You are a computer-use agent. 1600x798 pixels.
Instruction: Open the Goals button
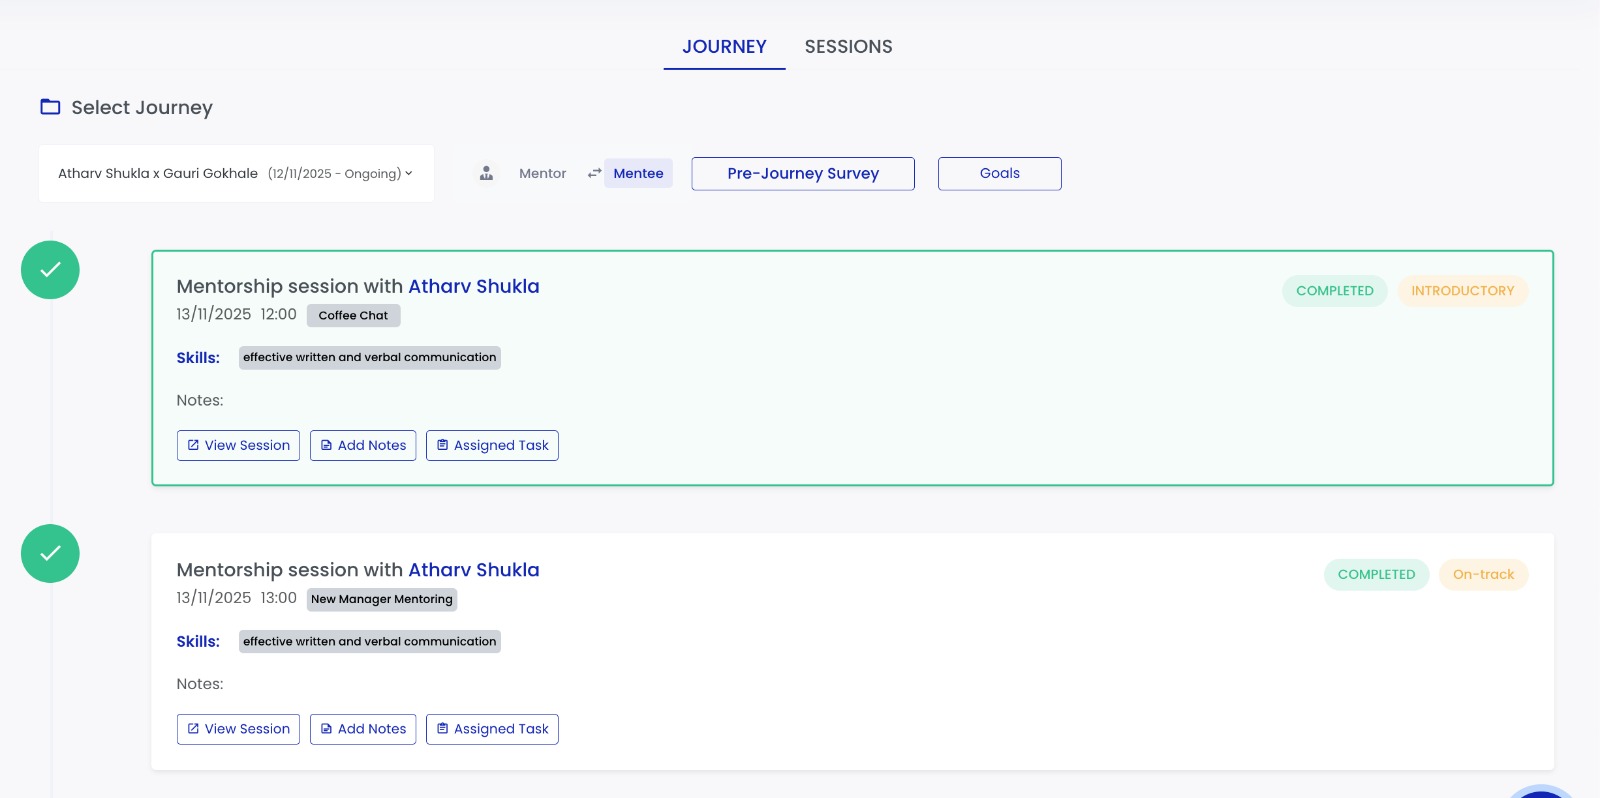pos(1000,173)
